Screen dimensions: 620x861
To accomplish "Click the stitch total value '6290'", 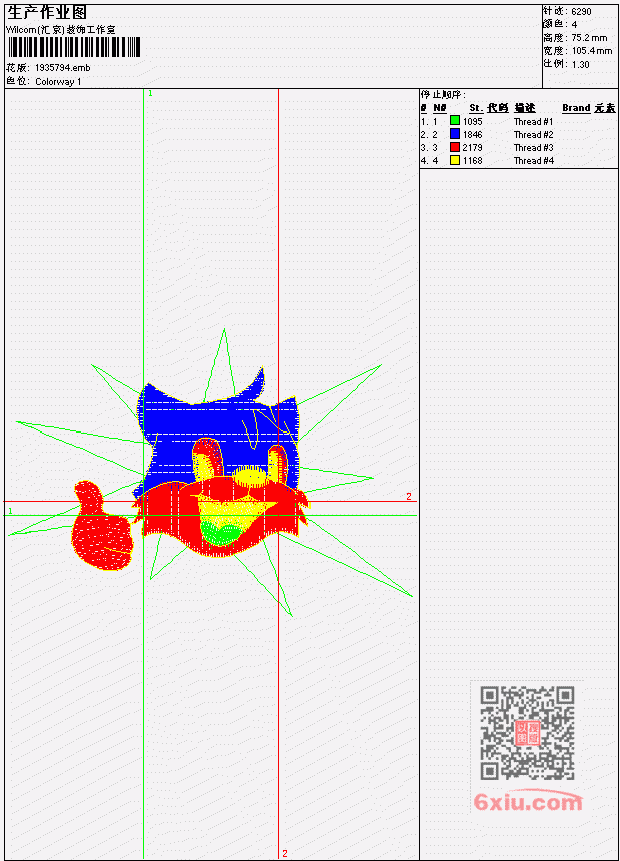I will [x=581, y=11].
